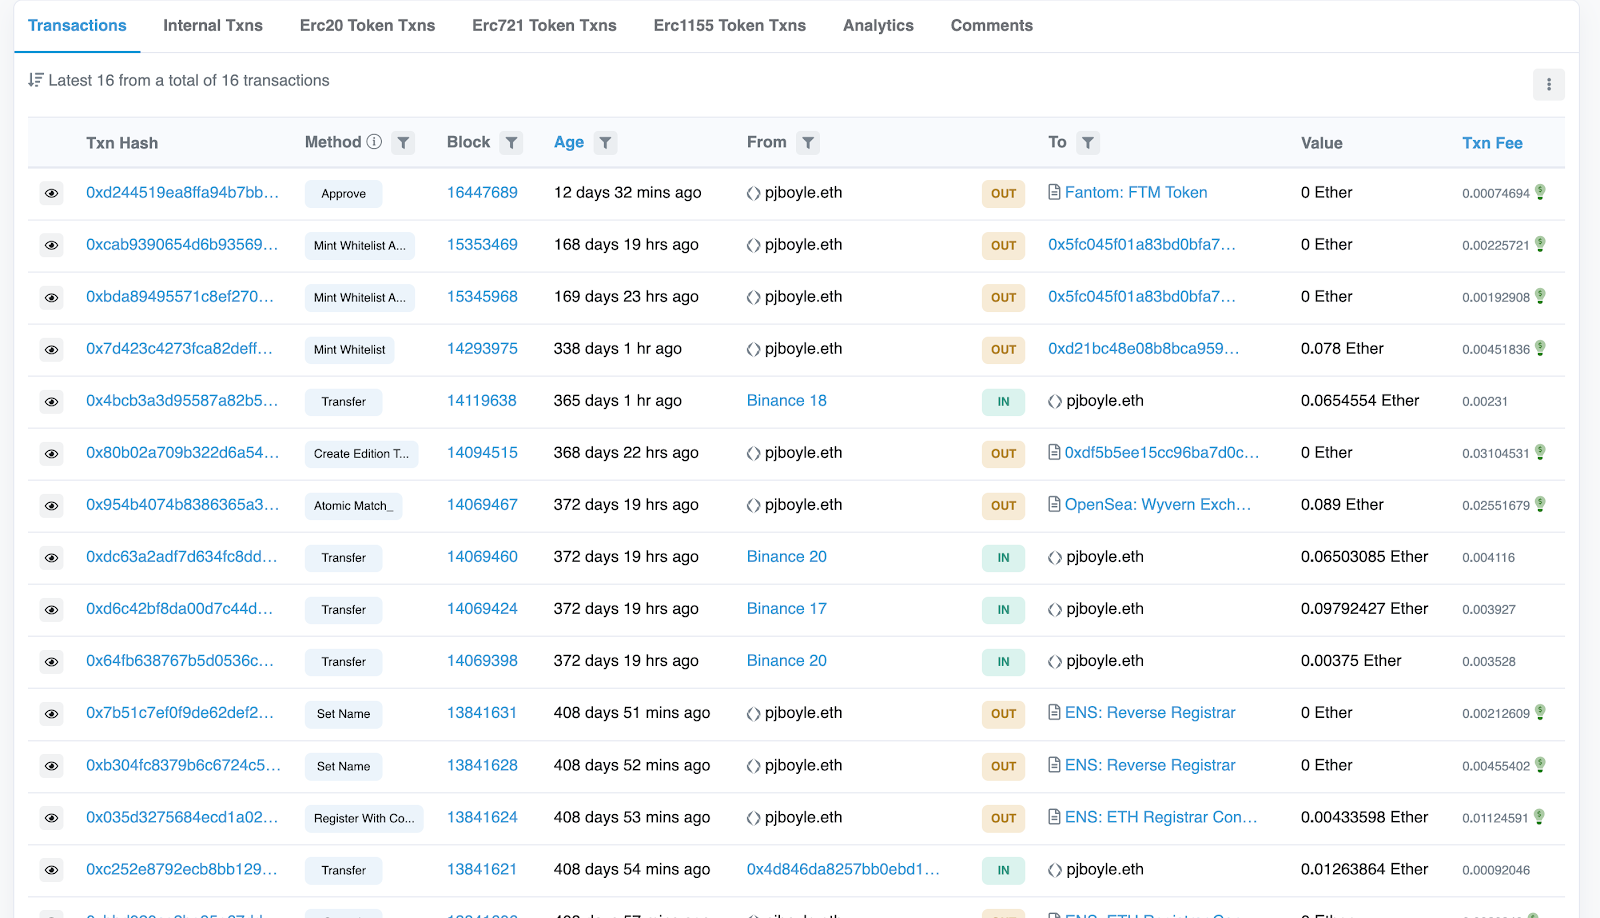Click the Txn Fee column header link
1600x918 pixels.
click(1492, 143)
